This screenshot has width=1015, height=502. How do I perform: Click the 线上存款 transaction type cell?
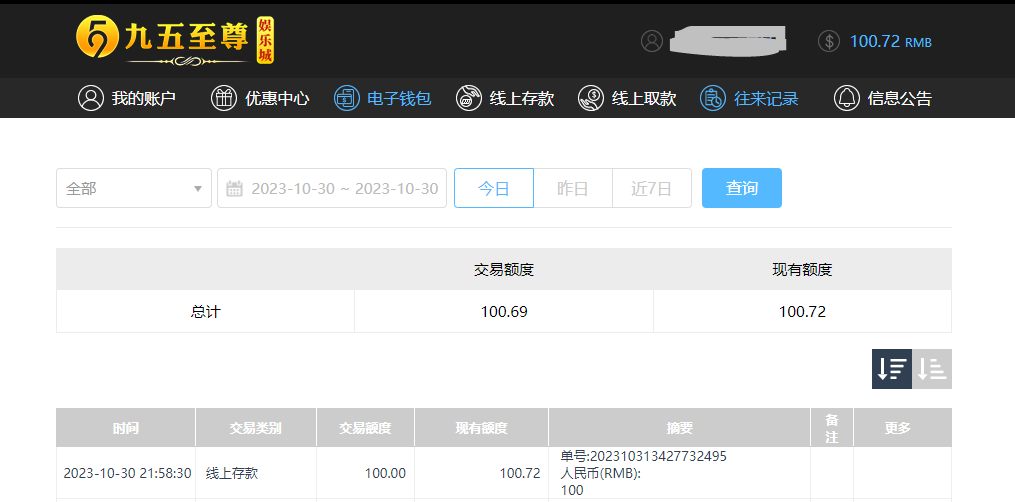click(x=256, y=473)
